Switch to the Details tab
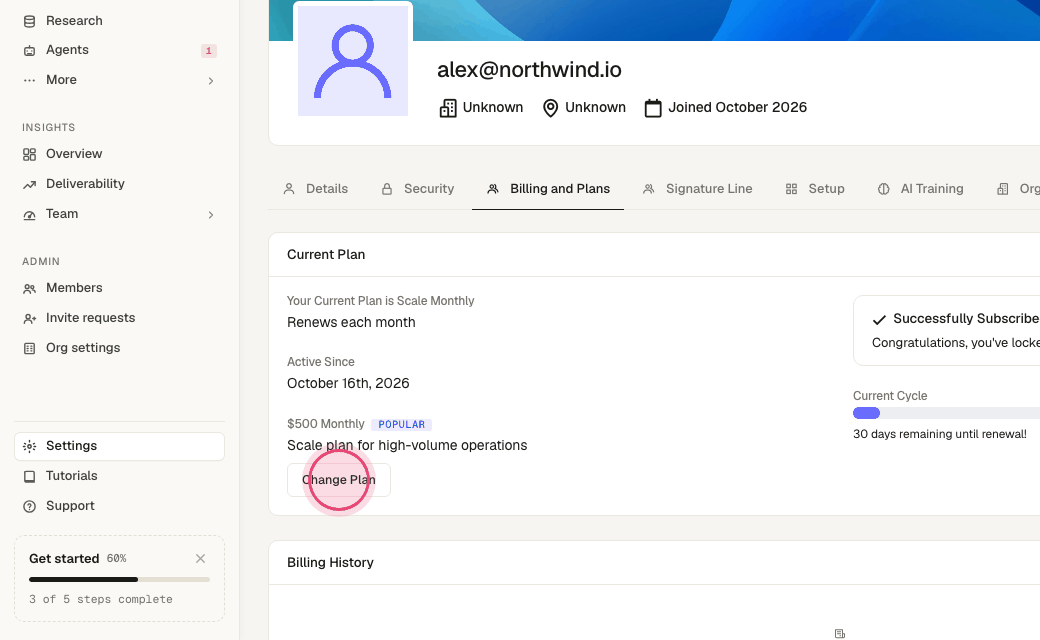 coord(316,189)
